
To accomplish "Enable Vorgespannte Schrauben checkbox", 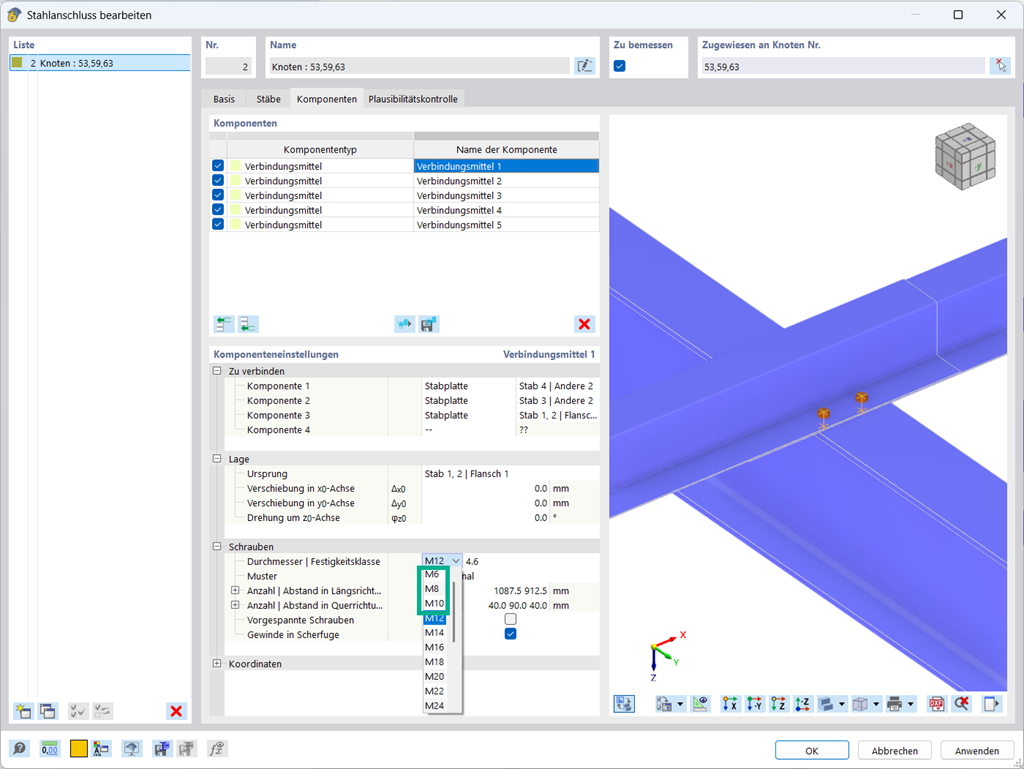I will click(x=511, y=619).
